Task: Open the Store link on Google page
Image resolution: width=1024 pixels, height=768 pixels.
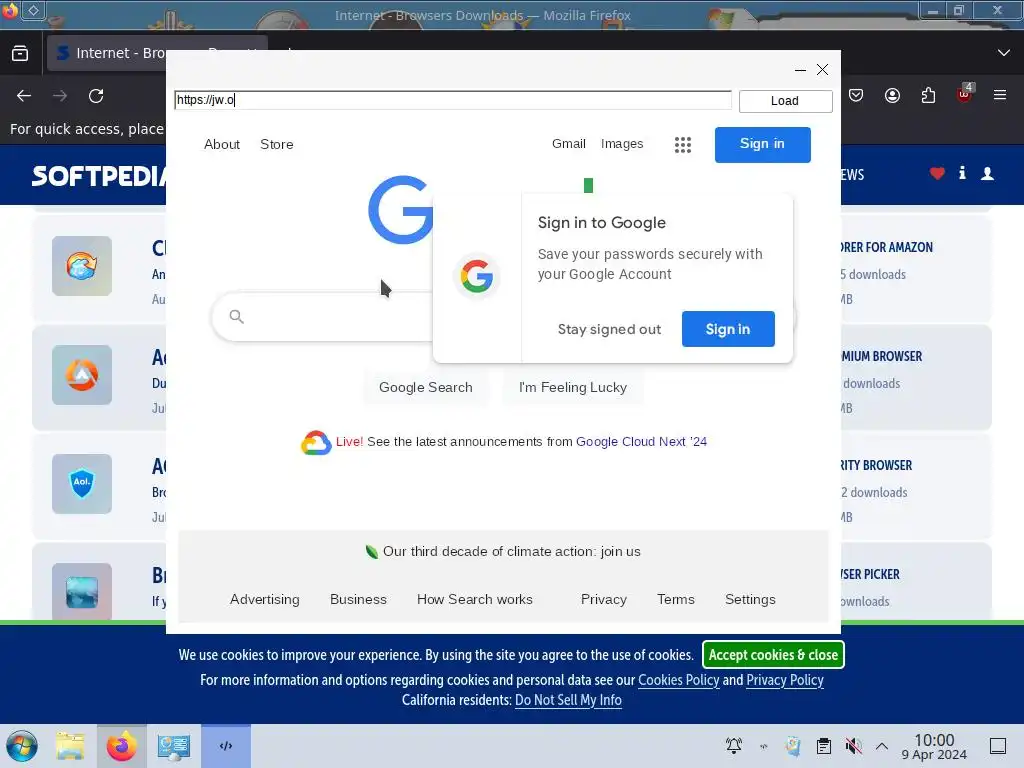Action: pyautogui.click(x=277, y=144)
